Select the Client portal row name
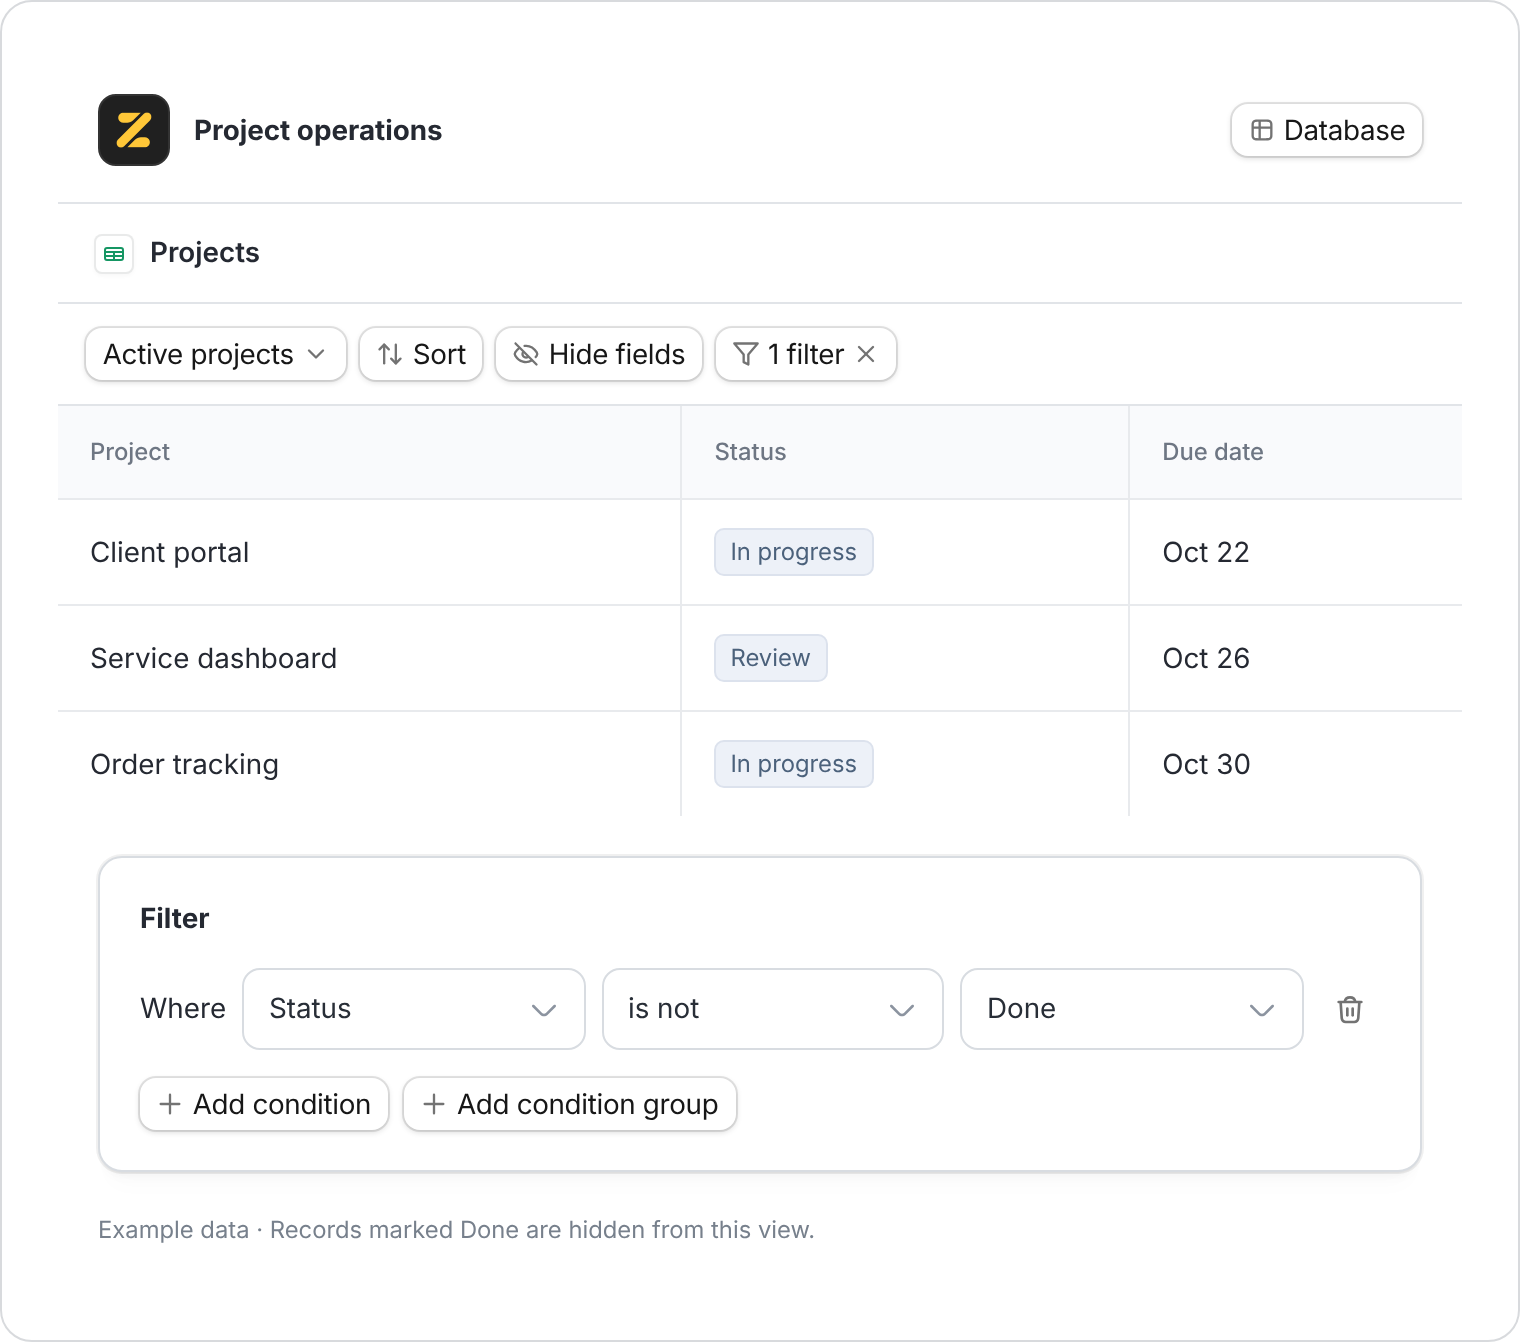Image resolution: width=1520 pixels, height=1342 pixels. pos(170,553)
